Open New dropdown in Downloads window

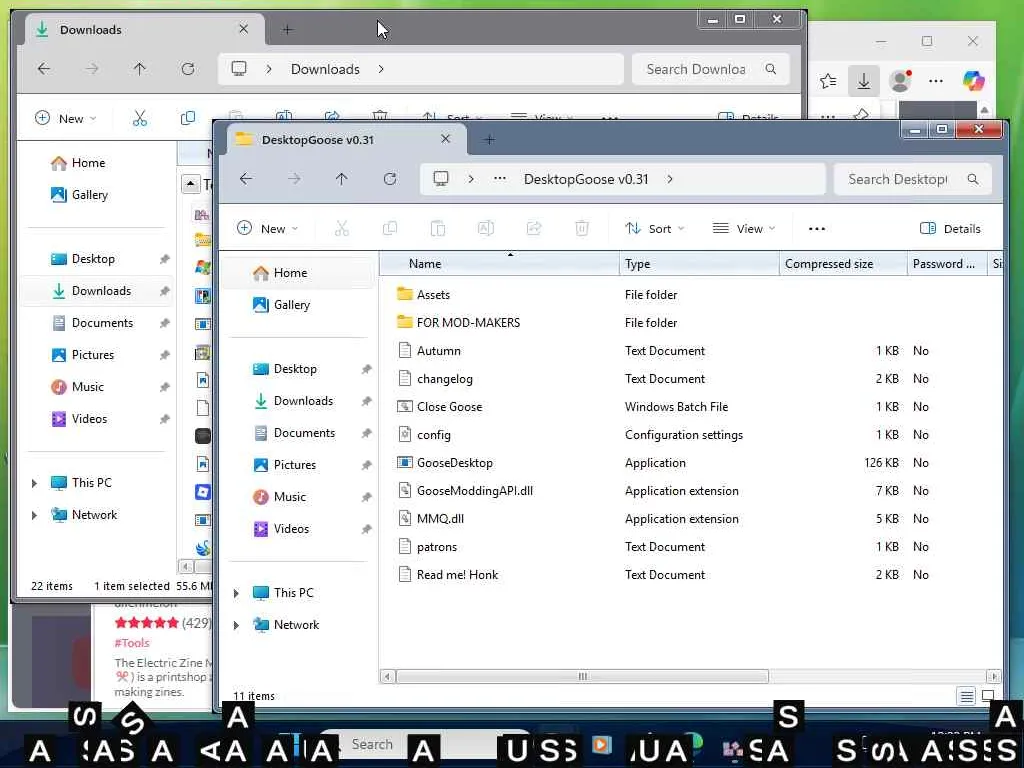(65, 118)
